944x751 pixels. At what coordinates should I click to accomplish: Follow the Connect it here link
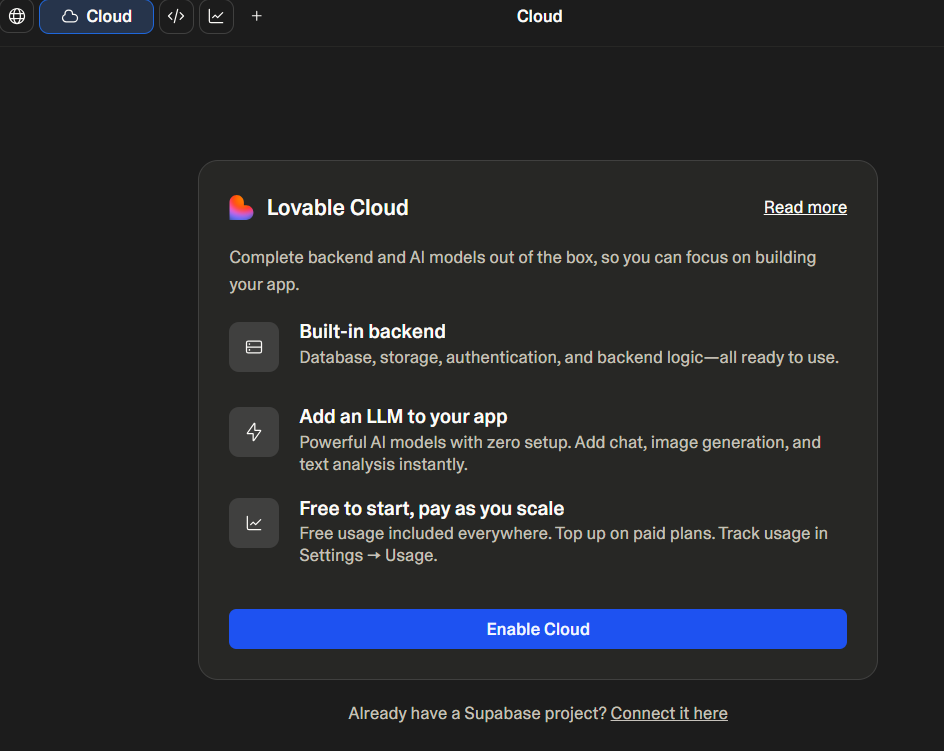(x=669, y=713)
